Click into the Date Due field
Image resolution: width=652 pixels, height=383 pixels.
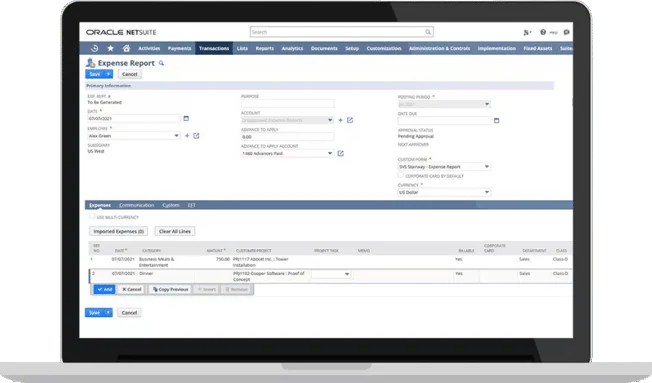click(445, 121)
